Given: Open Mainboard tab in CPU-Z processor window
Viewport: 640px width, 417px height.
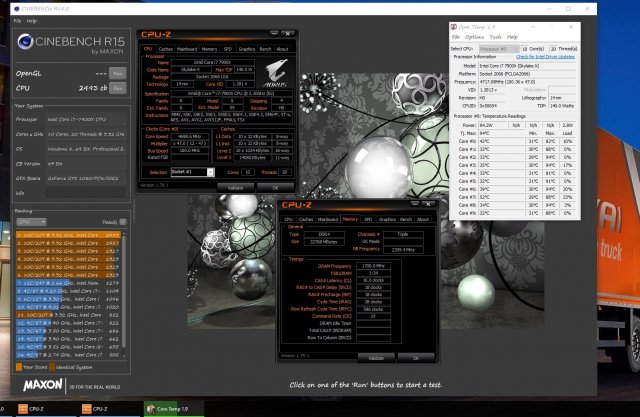Looking at the screenshot, I should [x=187, y=49].
